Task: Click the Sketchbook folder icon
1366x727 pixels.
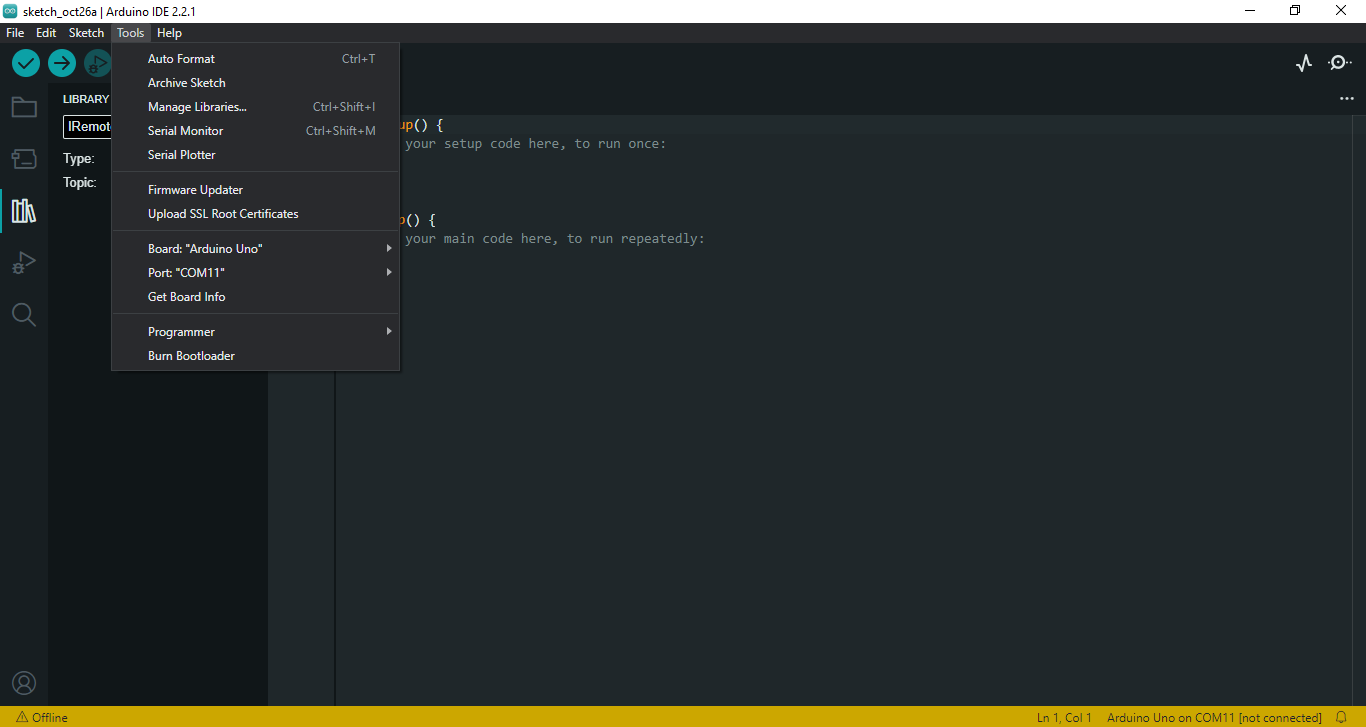Action: 24,106
